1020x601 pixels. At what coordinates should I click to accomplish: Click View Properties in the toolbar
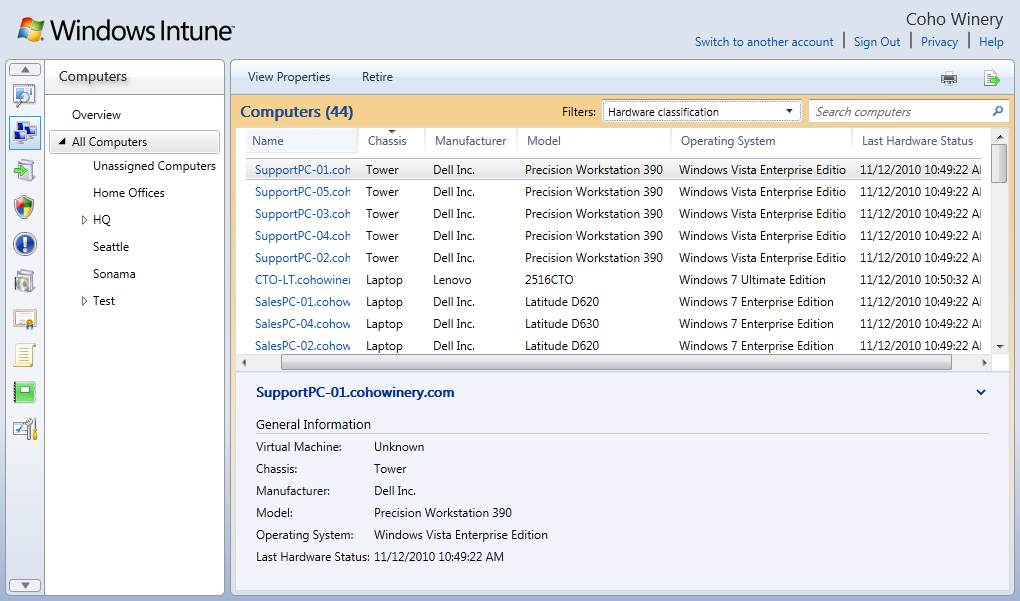point(289,77)
